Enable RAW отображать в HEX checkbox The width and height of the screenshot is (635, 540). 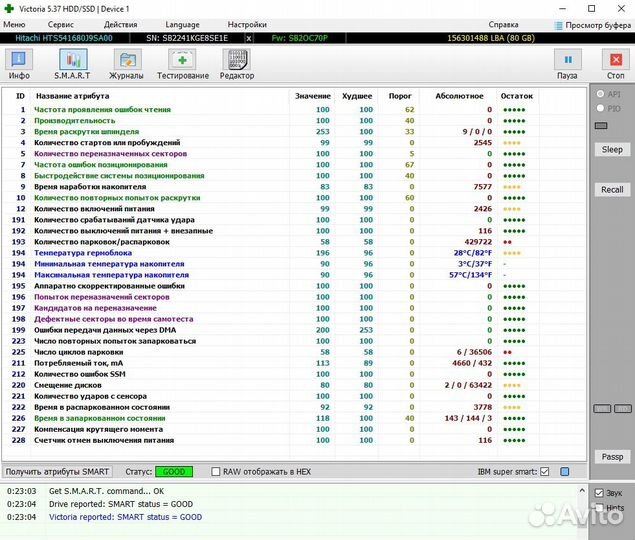point(216,471)
